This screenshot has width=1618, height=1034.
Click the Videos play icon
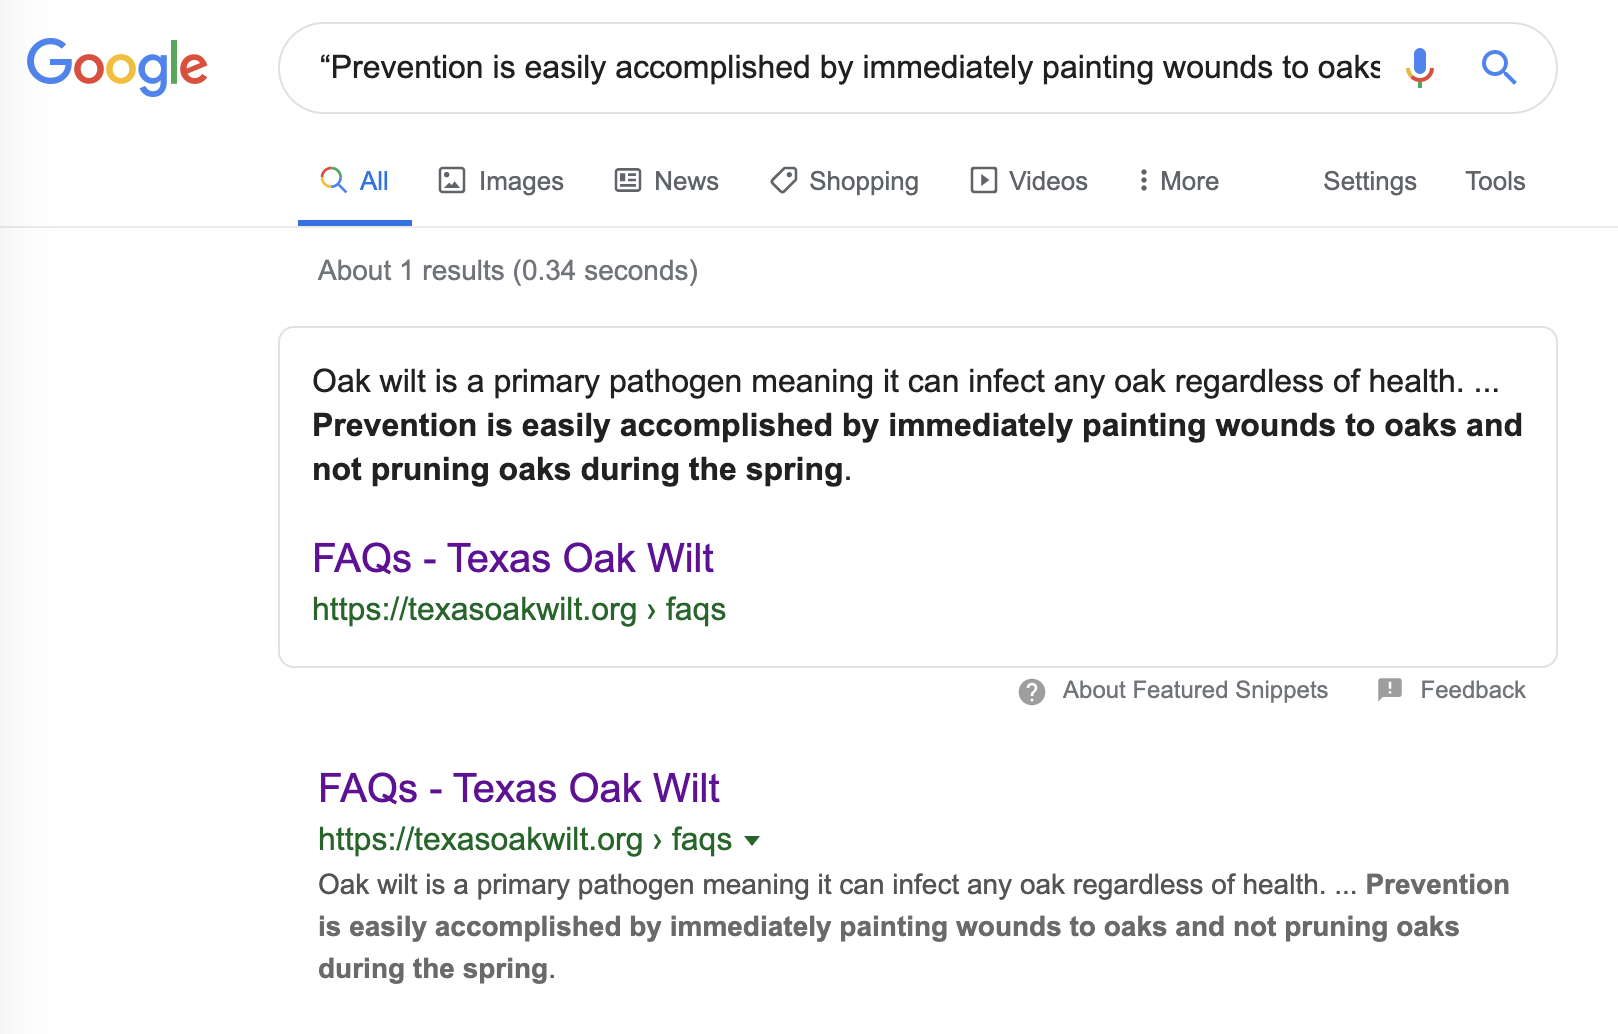click(984, 180)
